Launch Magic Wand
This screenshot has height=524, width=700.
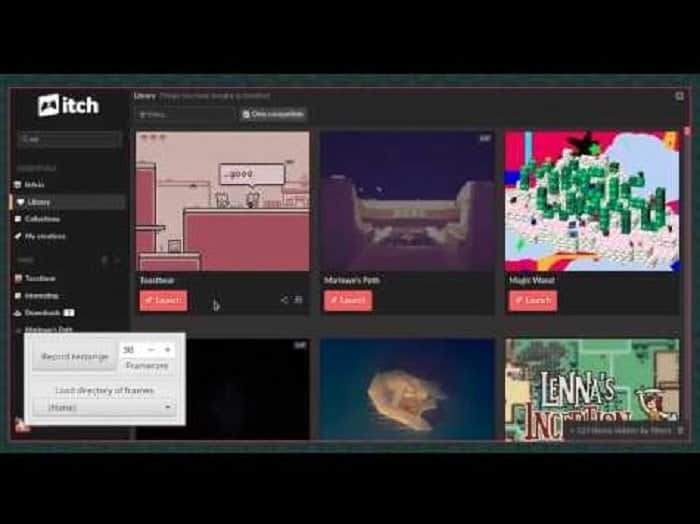(533, 300)
